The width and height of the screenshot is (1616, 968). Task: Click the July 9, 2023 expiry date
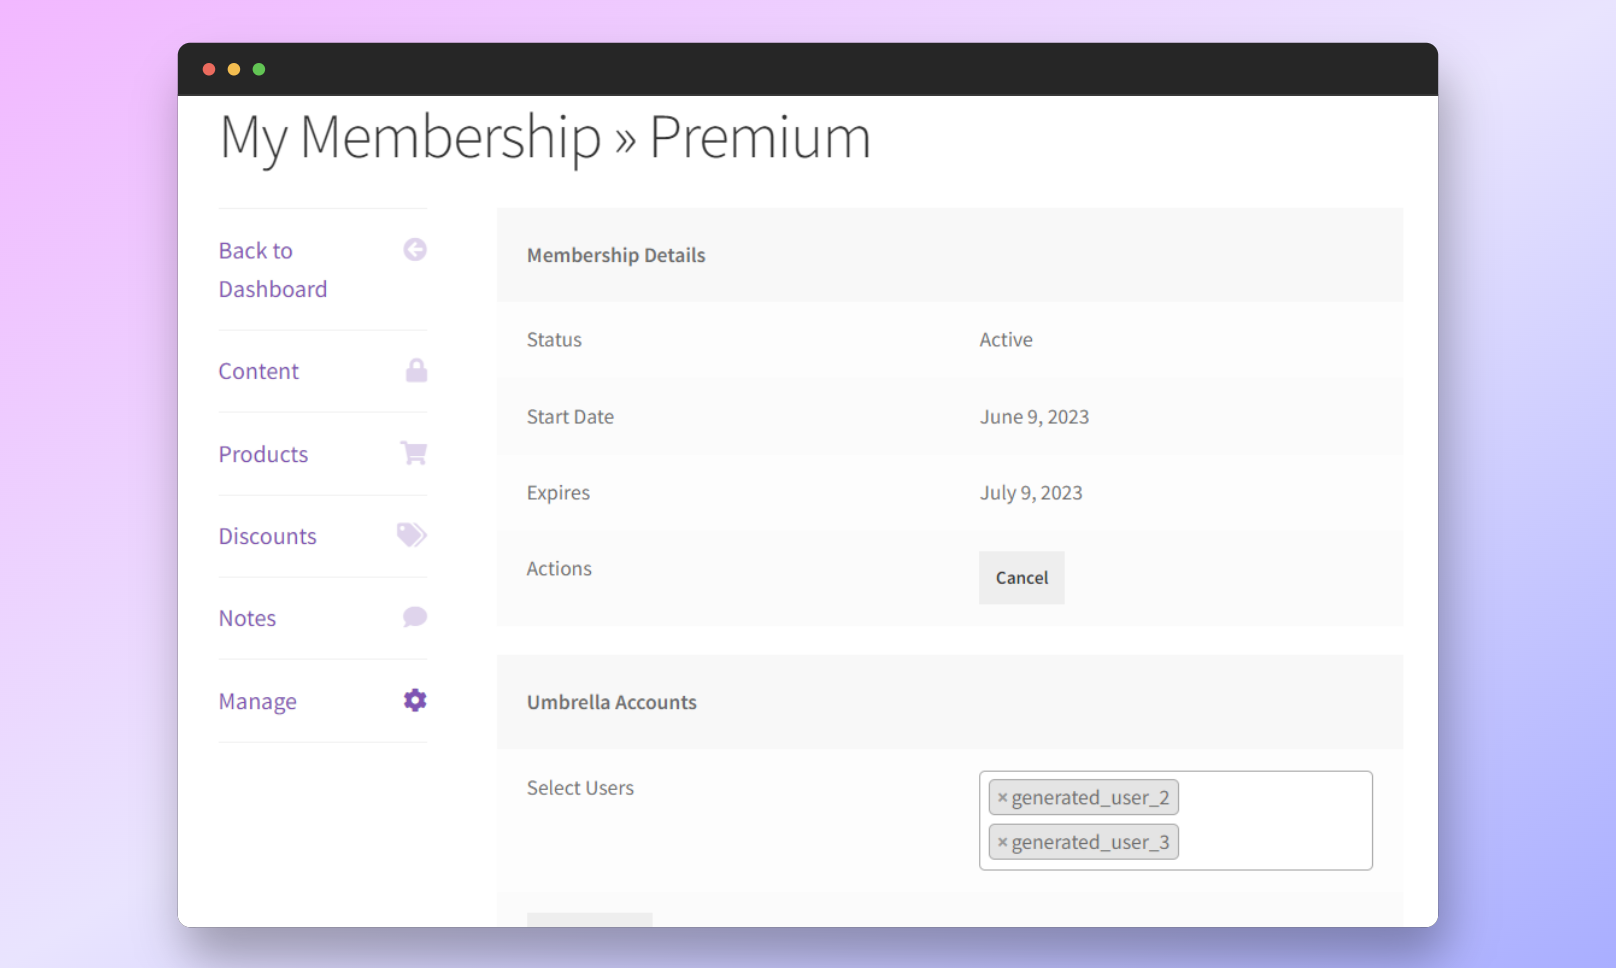(1031, 493)
